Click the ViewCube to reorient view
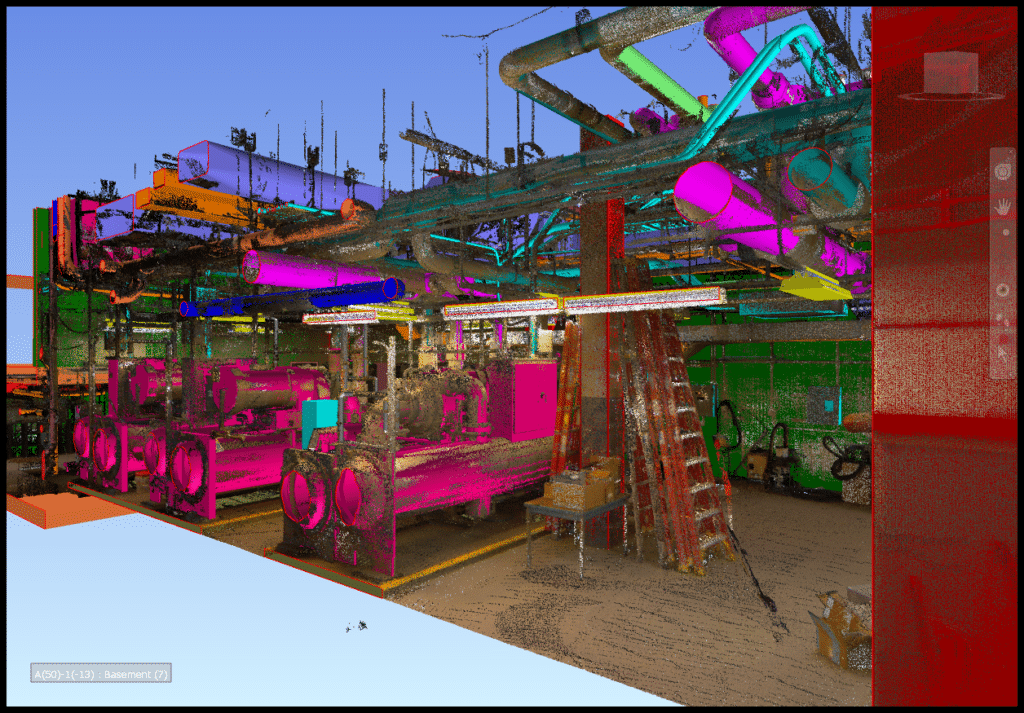Viewport: 1024px width, 713px height. point(950,72)
